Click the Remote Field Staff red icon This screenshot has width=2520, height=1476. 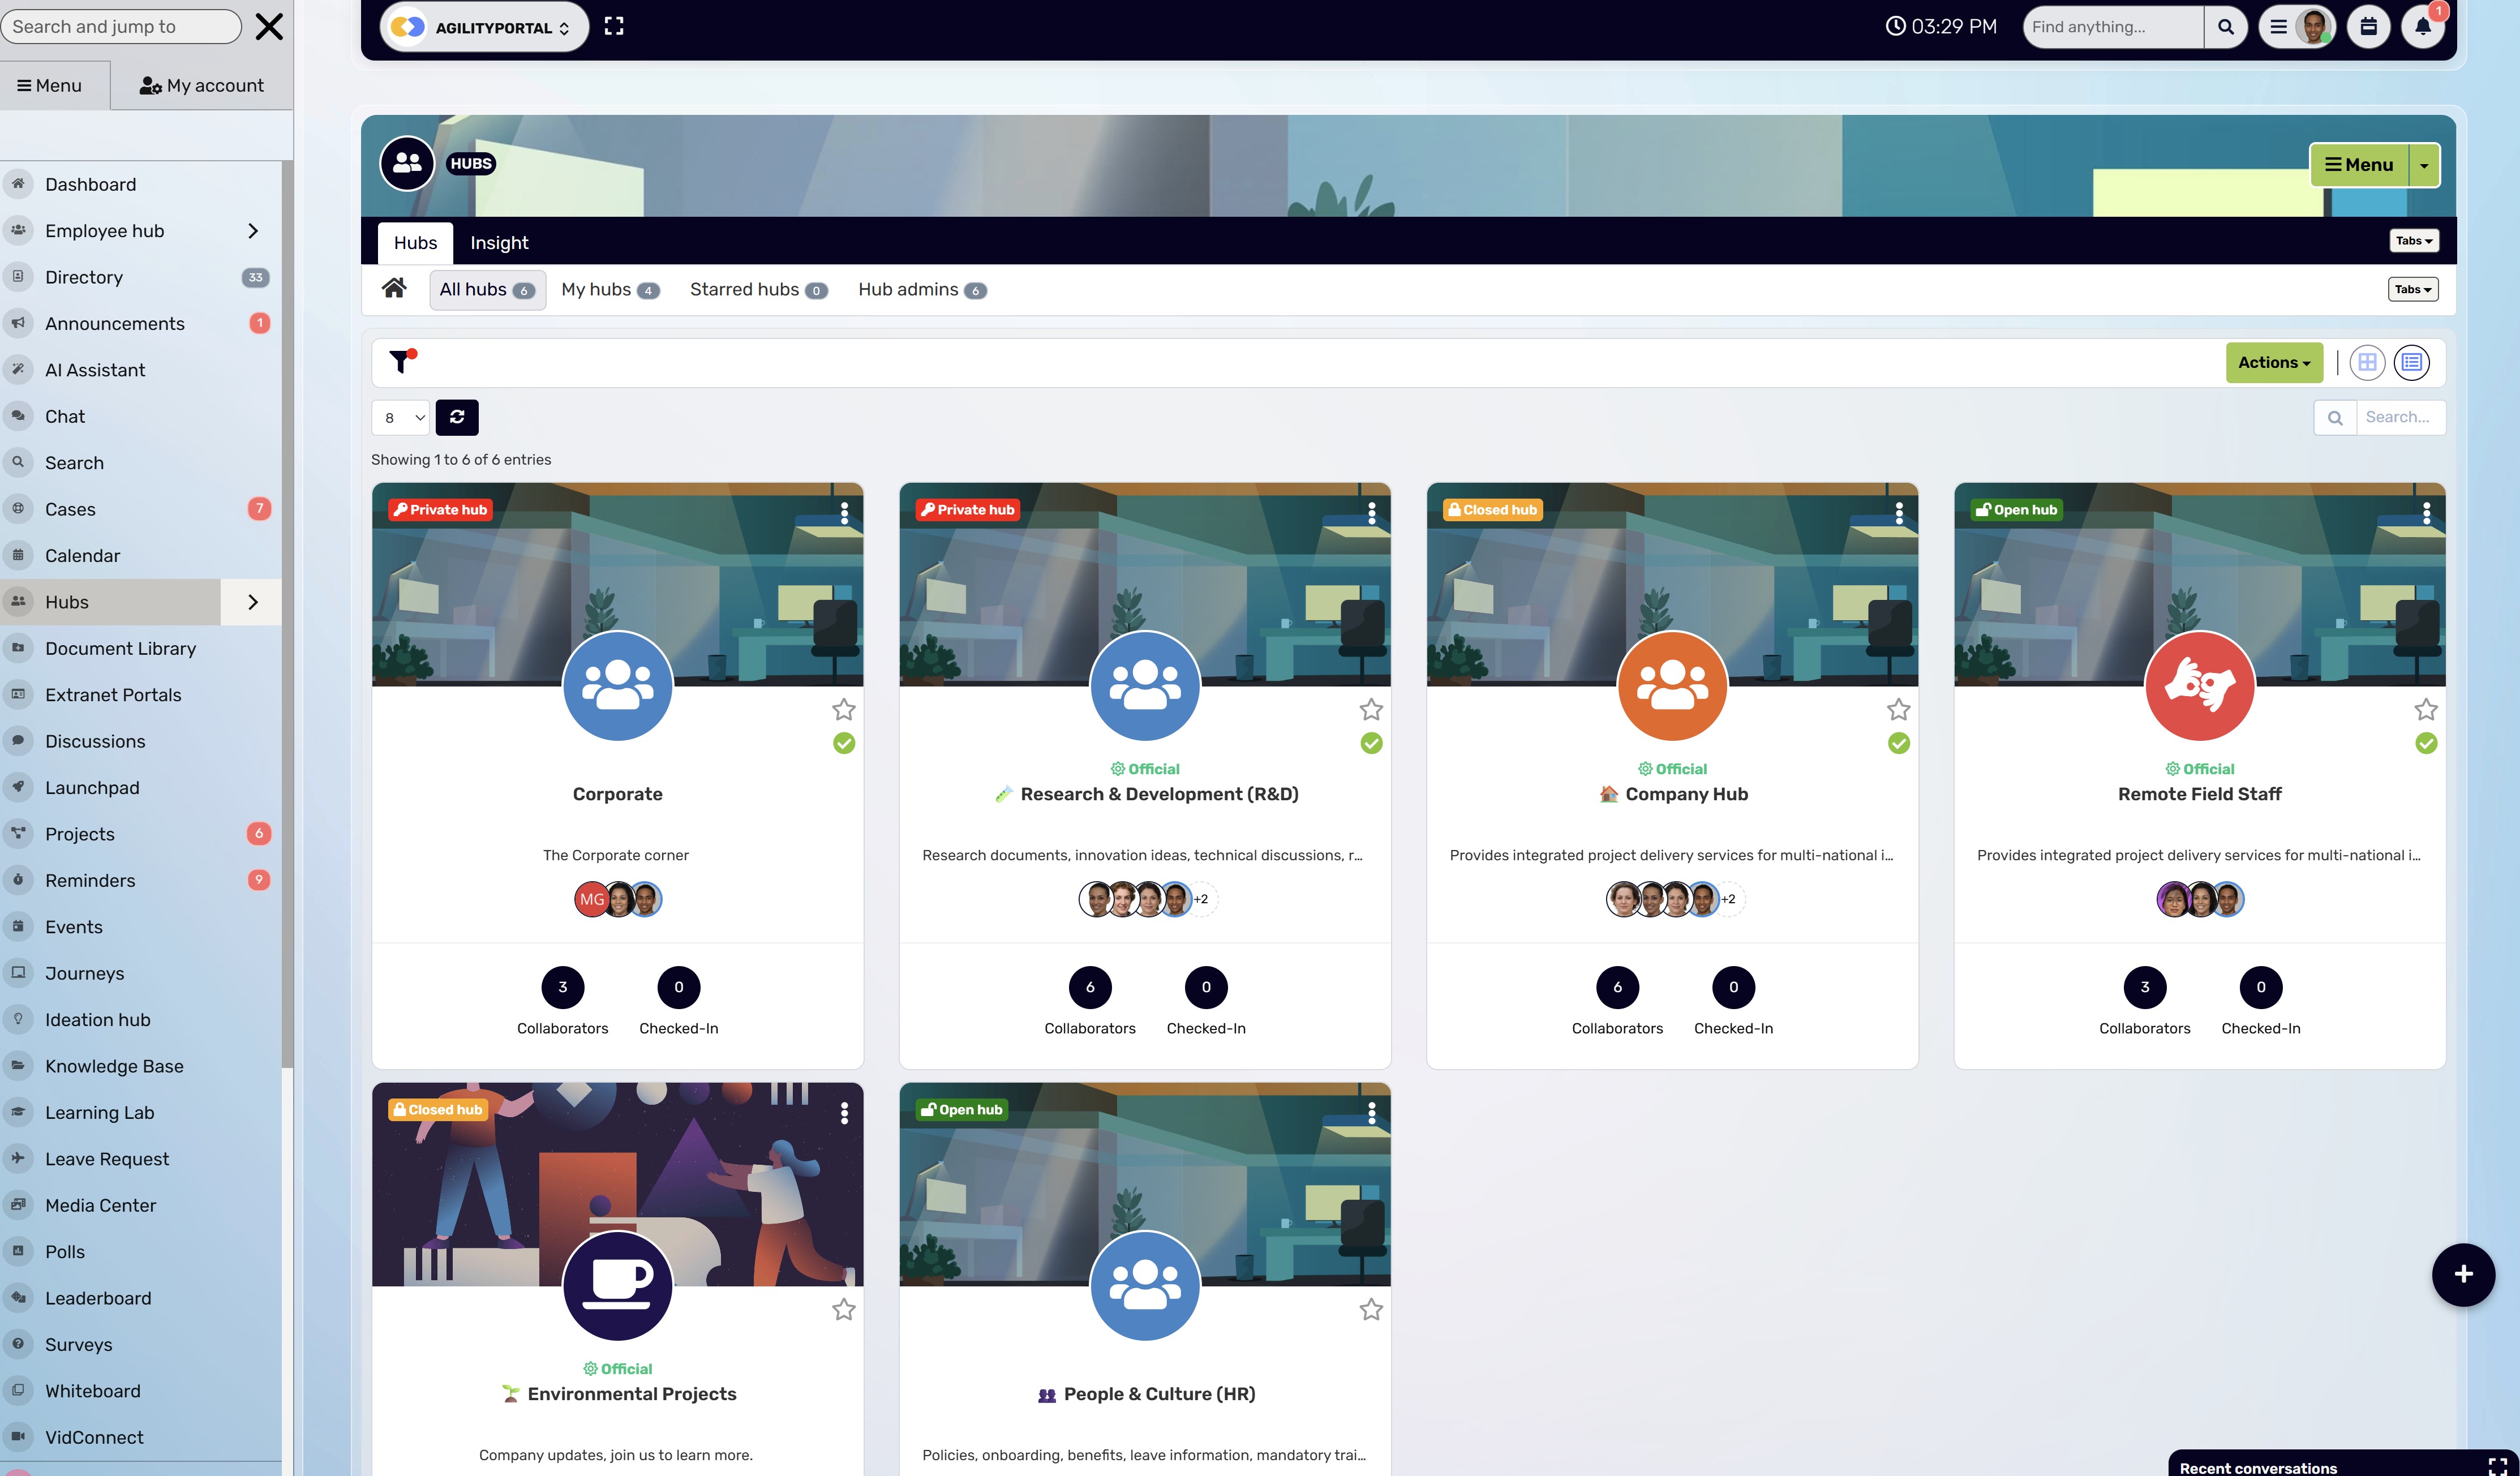(x=2199, y=686)
